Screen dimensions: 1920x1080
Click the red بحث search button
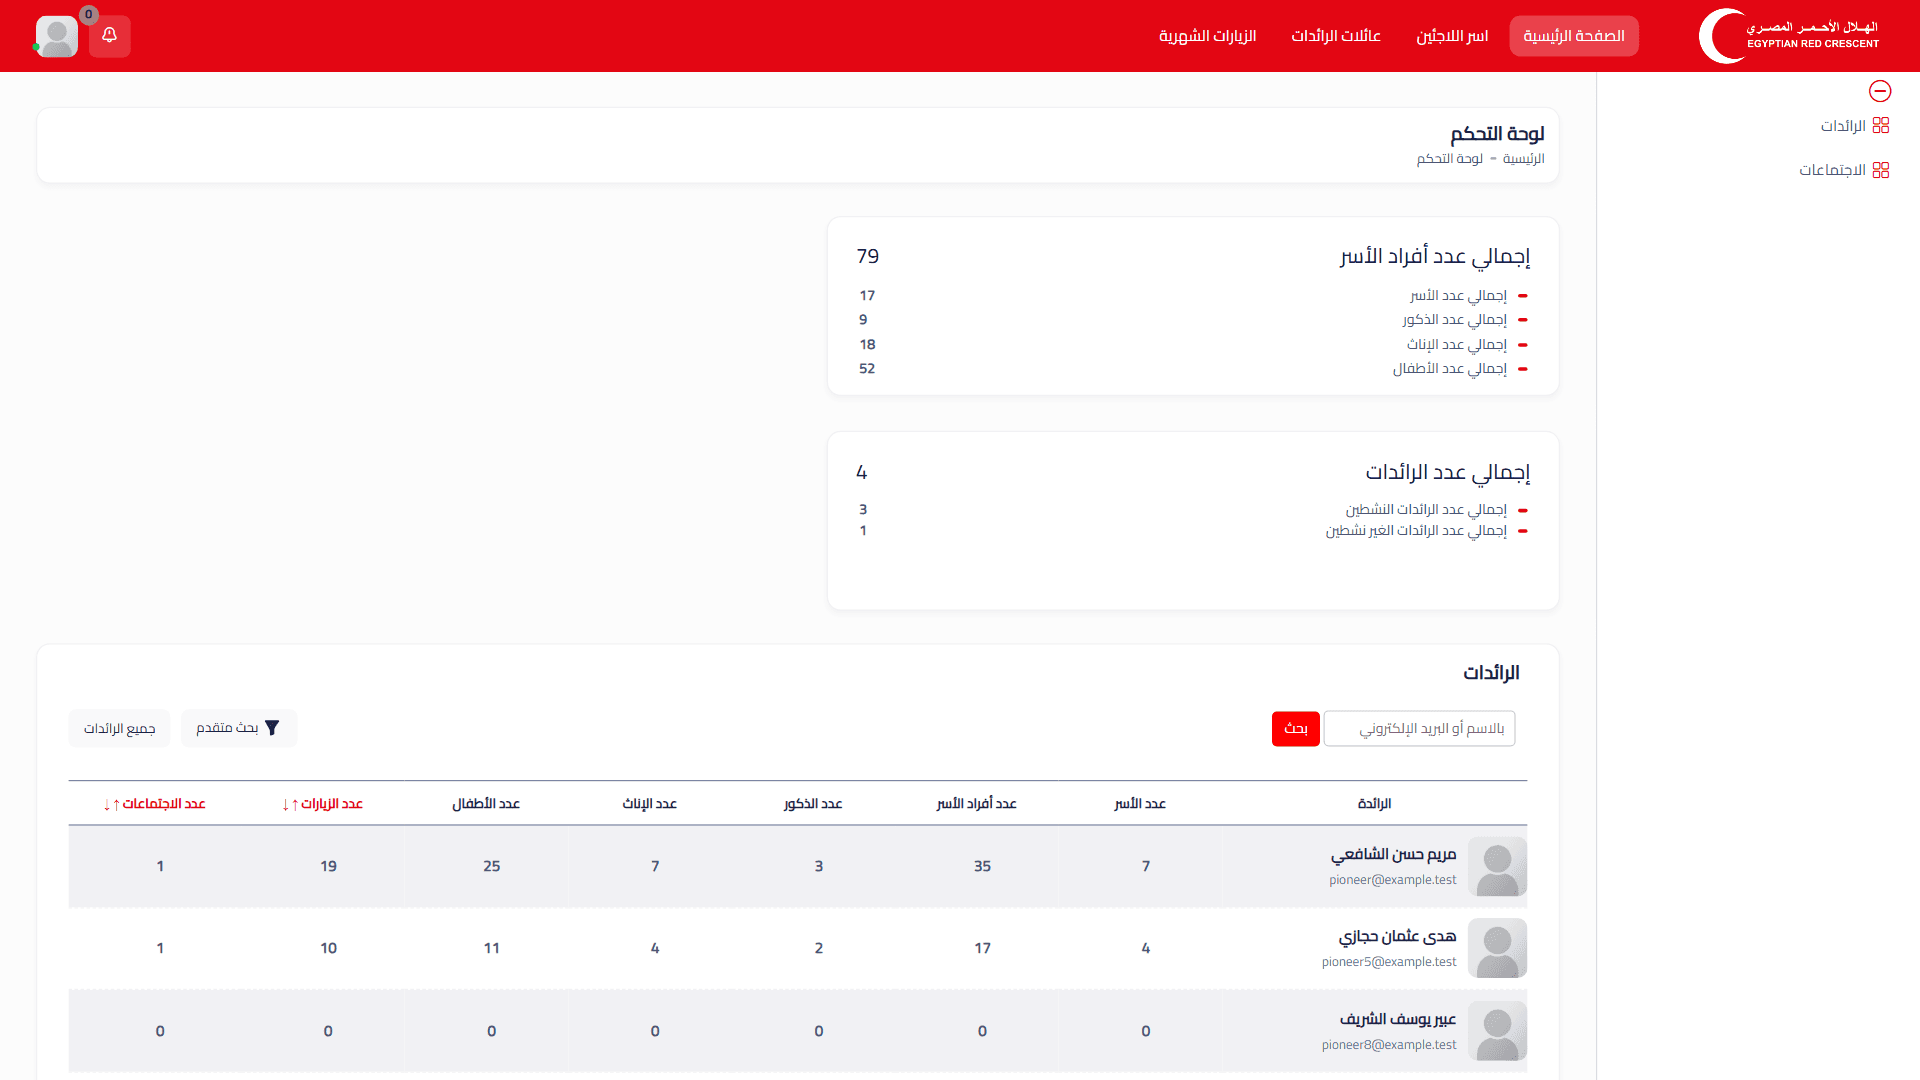1296,729
